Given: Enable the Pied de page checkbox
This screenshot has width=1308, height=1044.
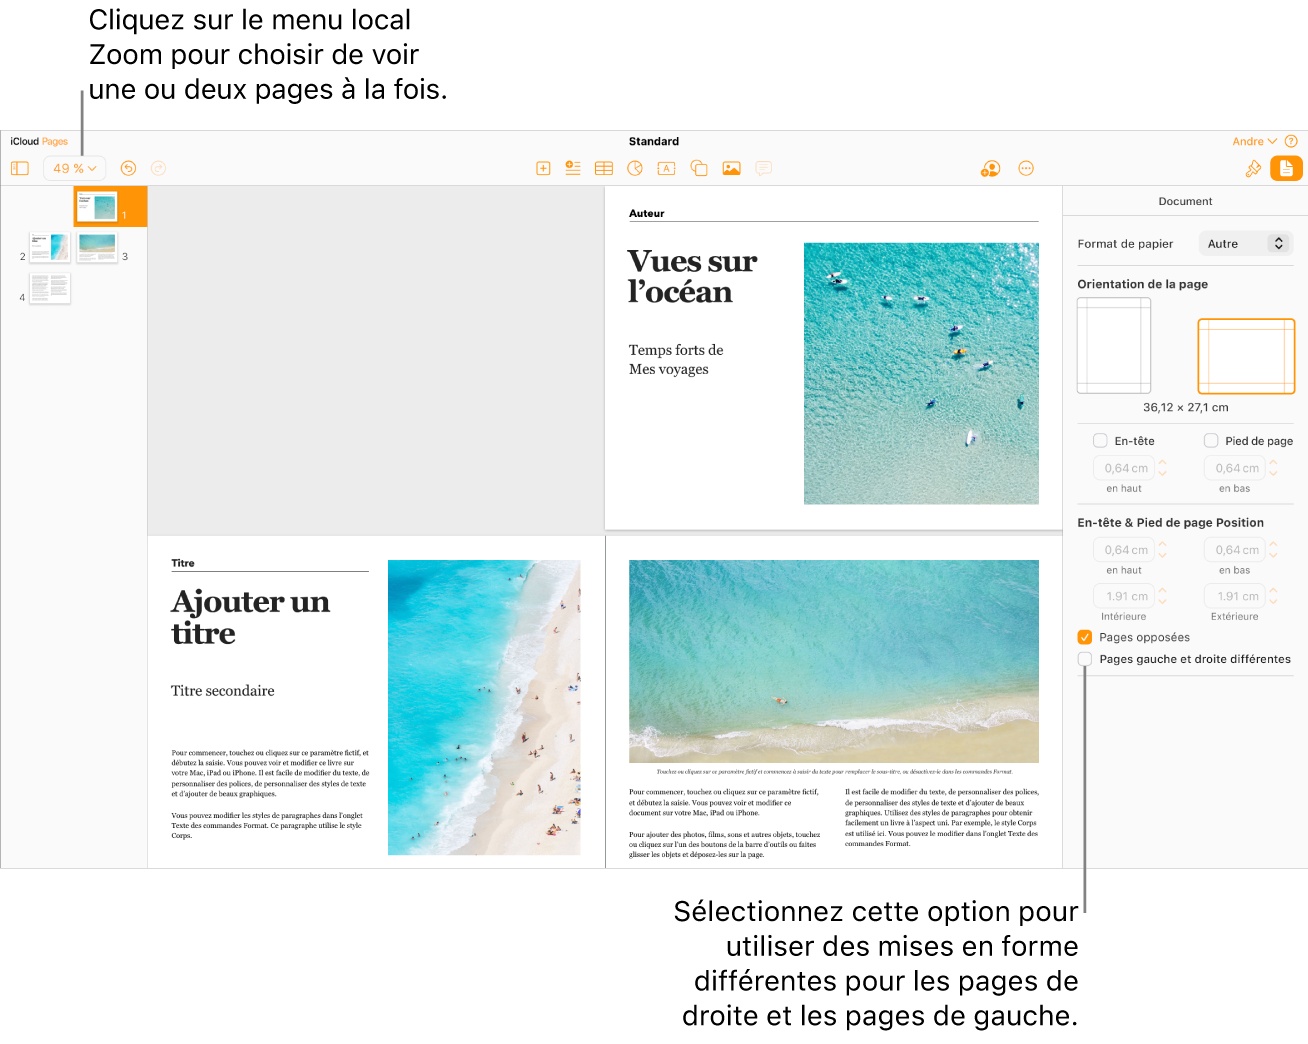Looking at the screenshot, I should [1210, 440].
